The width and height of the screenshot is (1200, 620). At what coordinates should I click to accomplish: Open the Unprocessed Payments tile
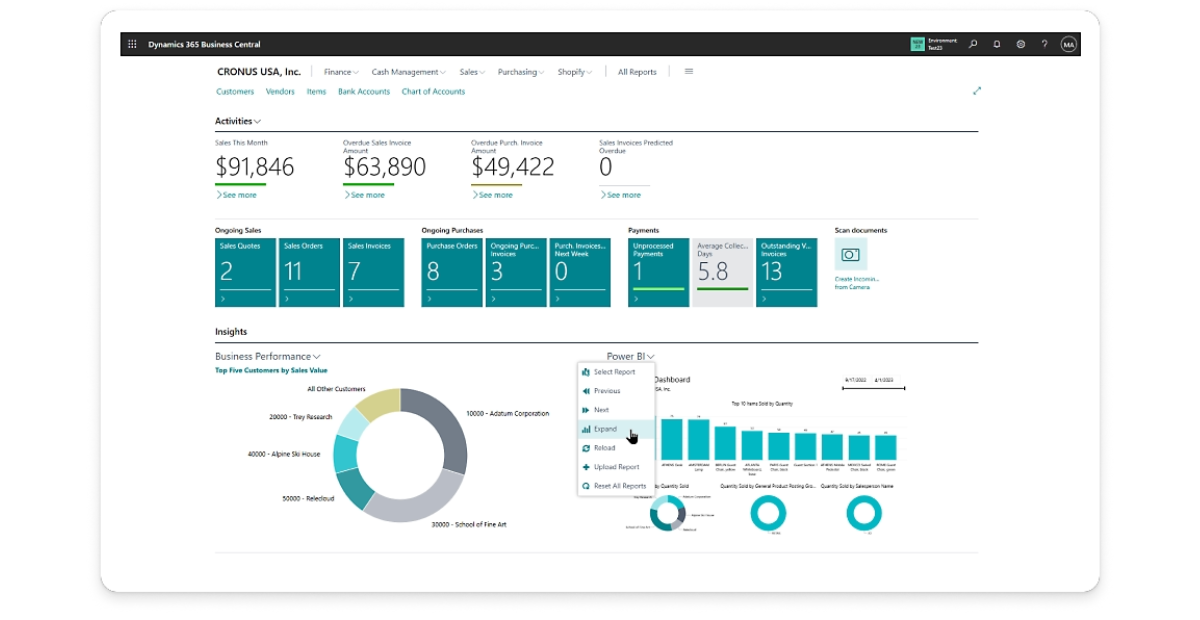coord(659,272)
